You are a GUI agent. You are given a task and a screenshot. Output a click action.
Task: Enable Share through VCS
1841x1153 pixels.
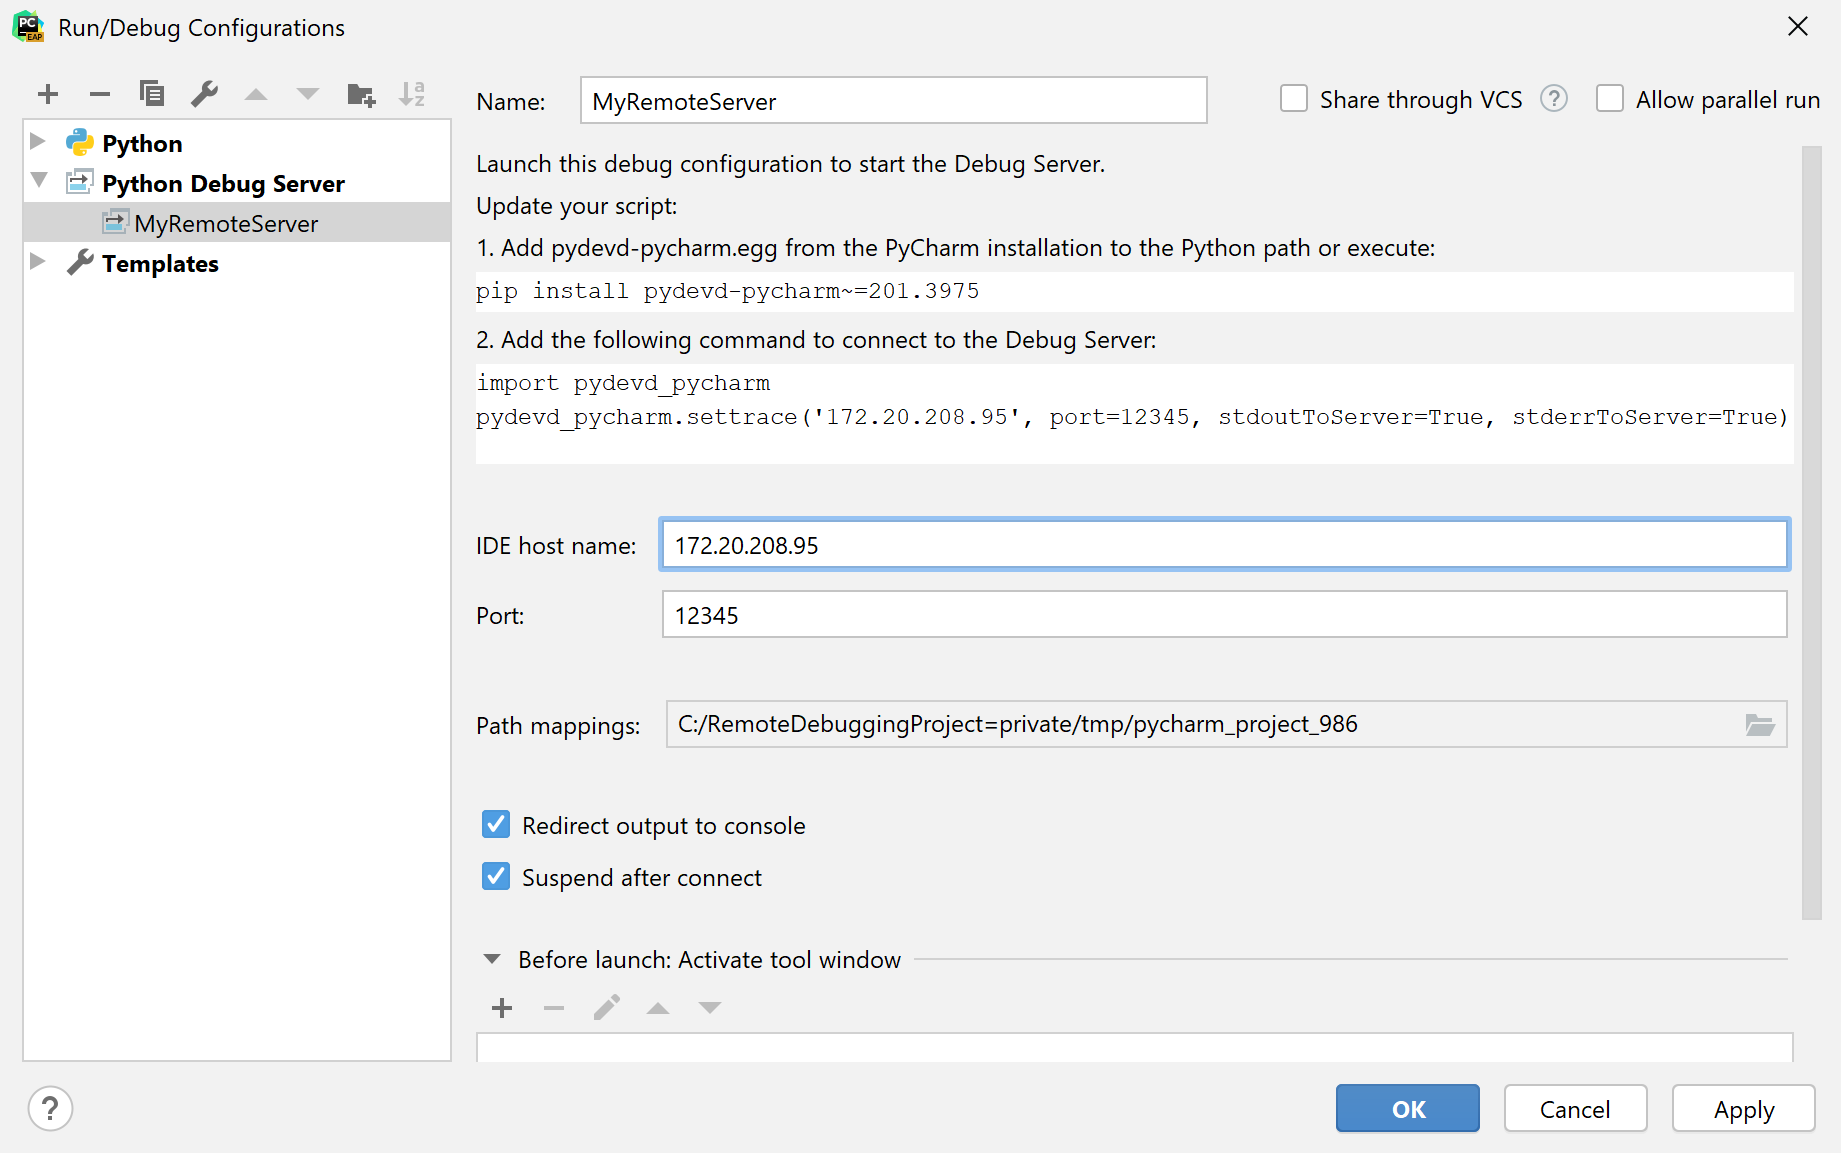1294,98
